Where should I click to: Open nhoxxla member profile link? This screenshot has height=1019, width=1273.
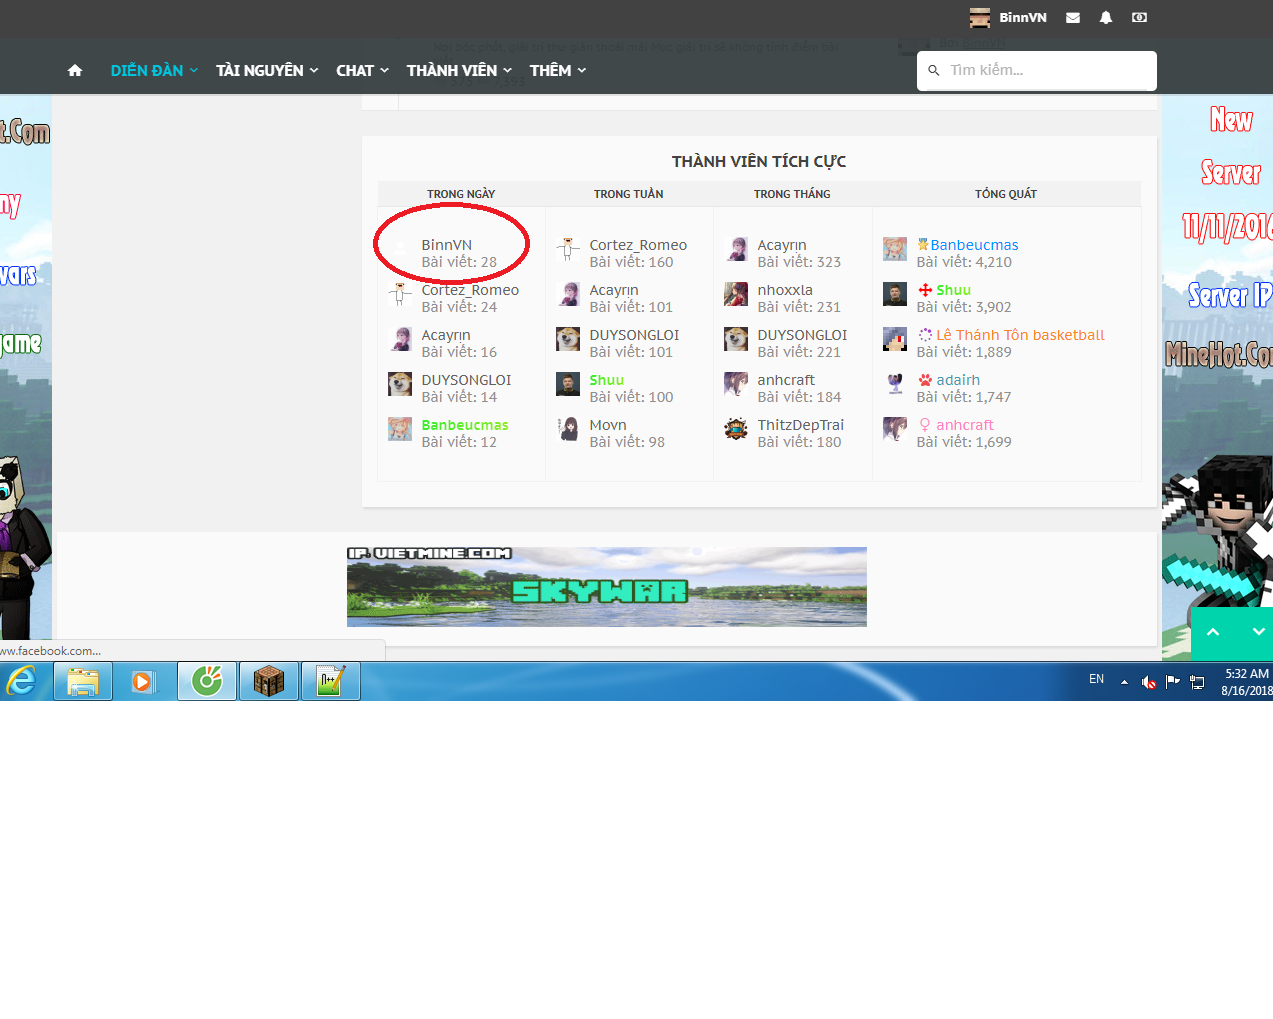[785, 290]
